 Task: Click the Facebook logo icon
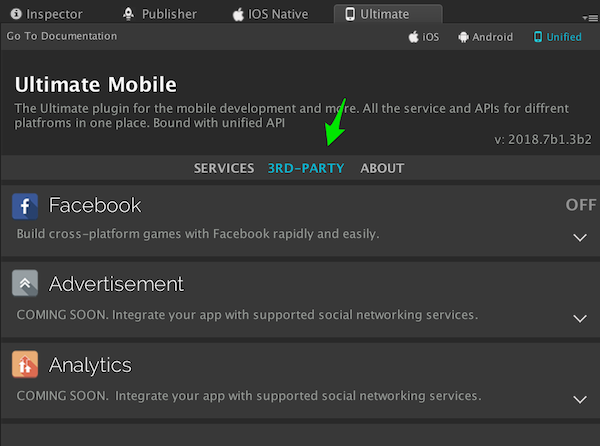(25, 206)
